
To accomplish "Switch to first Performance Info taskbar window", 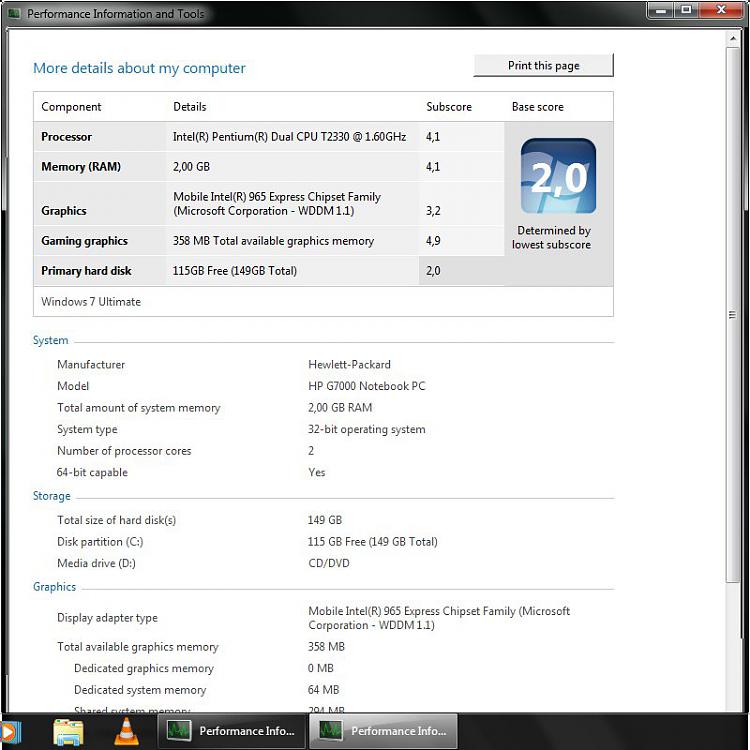I will click(x=232, y=731).
